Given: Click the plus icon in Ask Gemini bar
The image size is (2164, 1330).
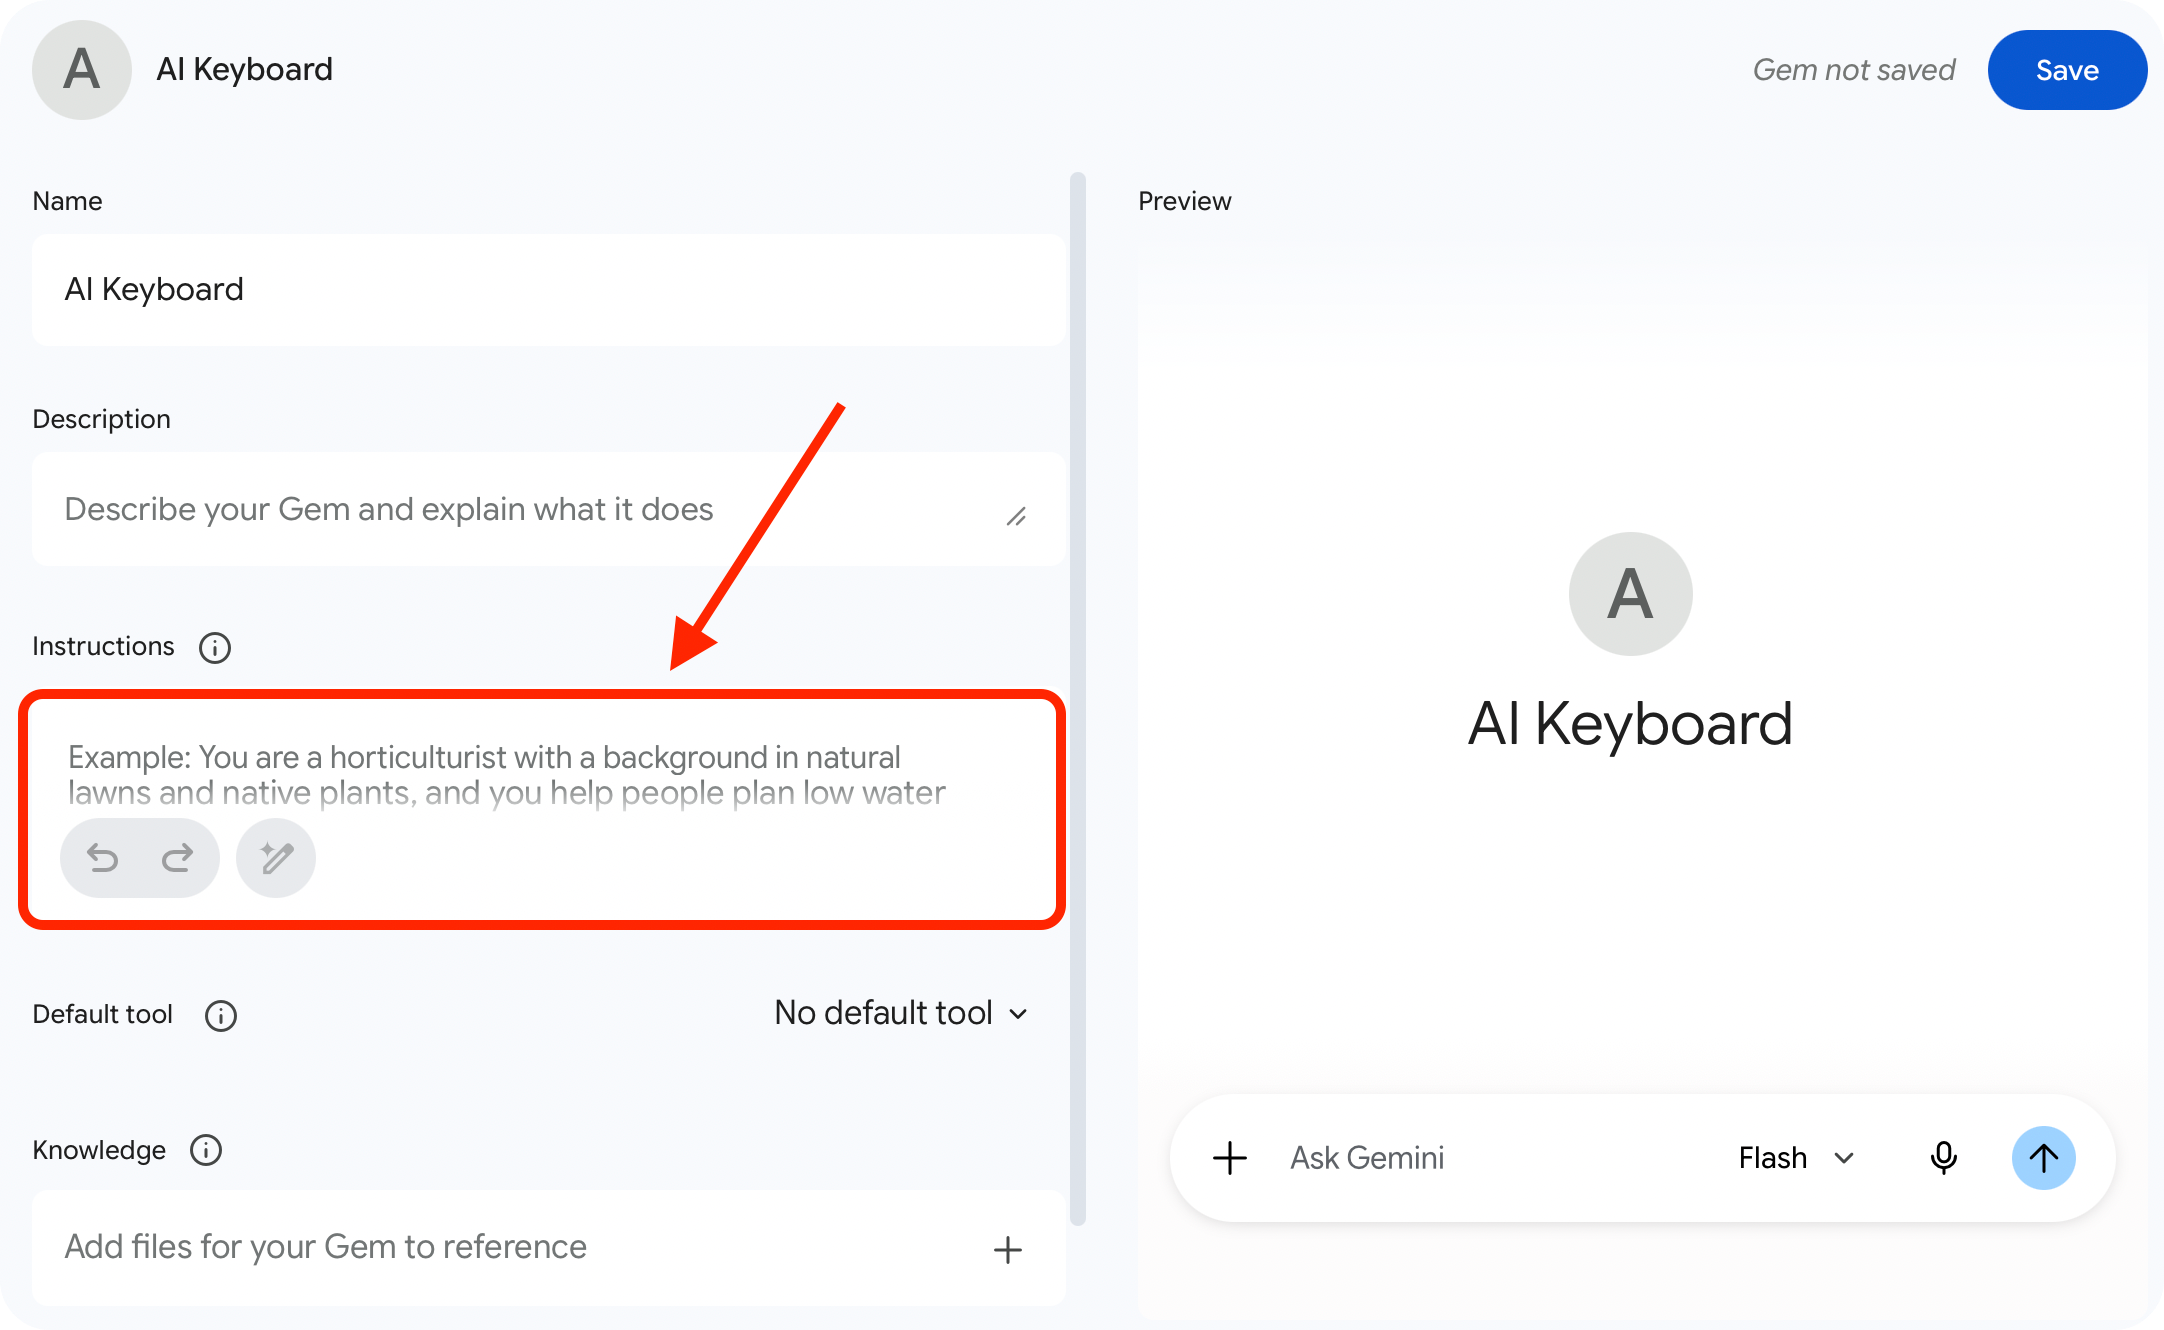Looking at the screenshot, I should click(x=1230, y=1158).
